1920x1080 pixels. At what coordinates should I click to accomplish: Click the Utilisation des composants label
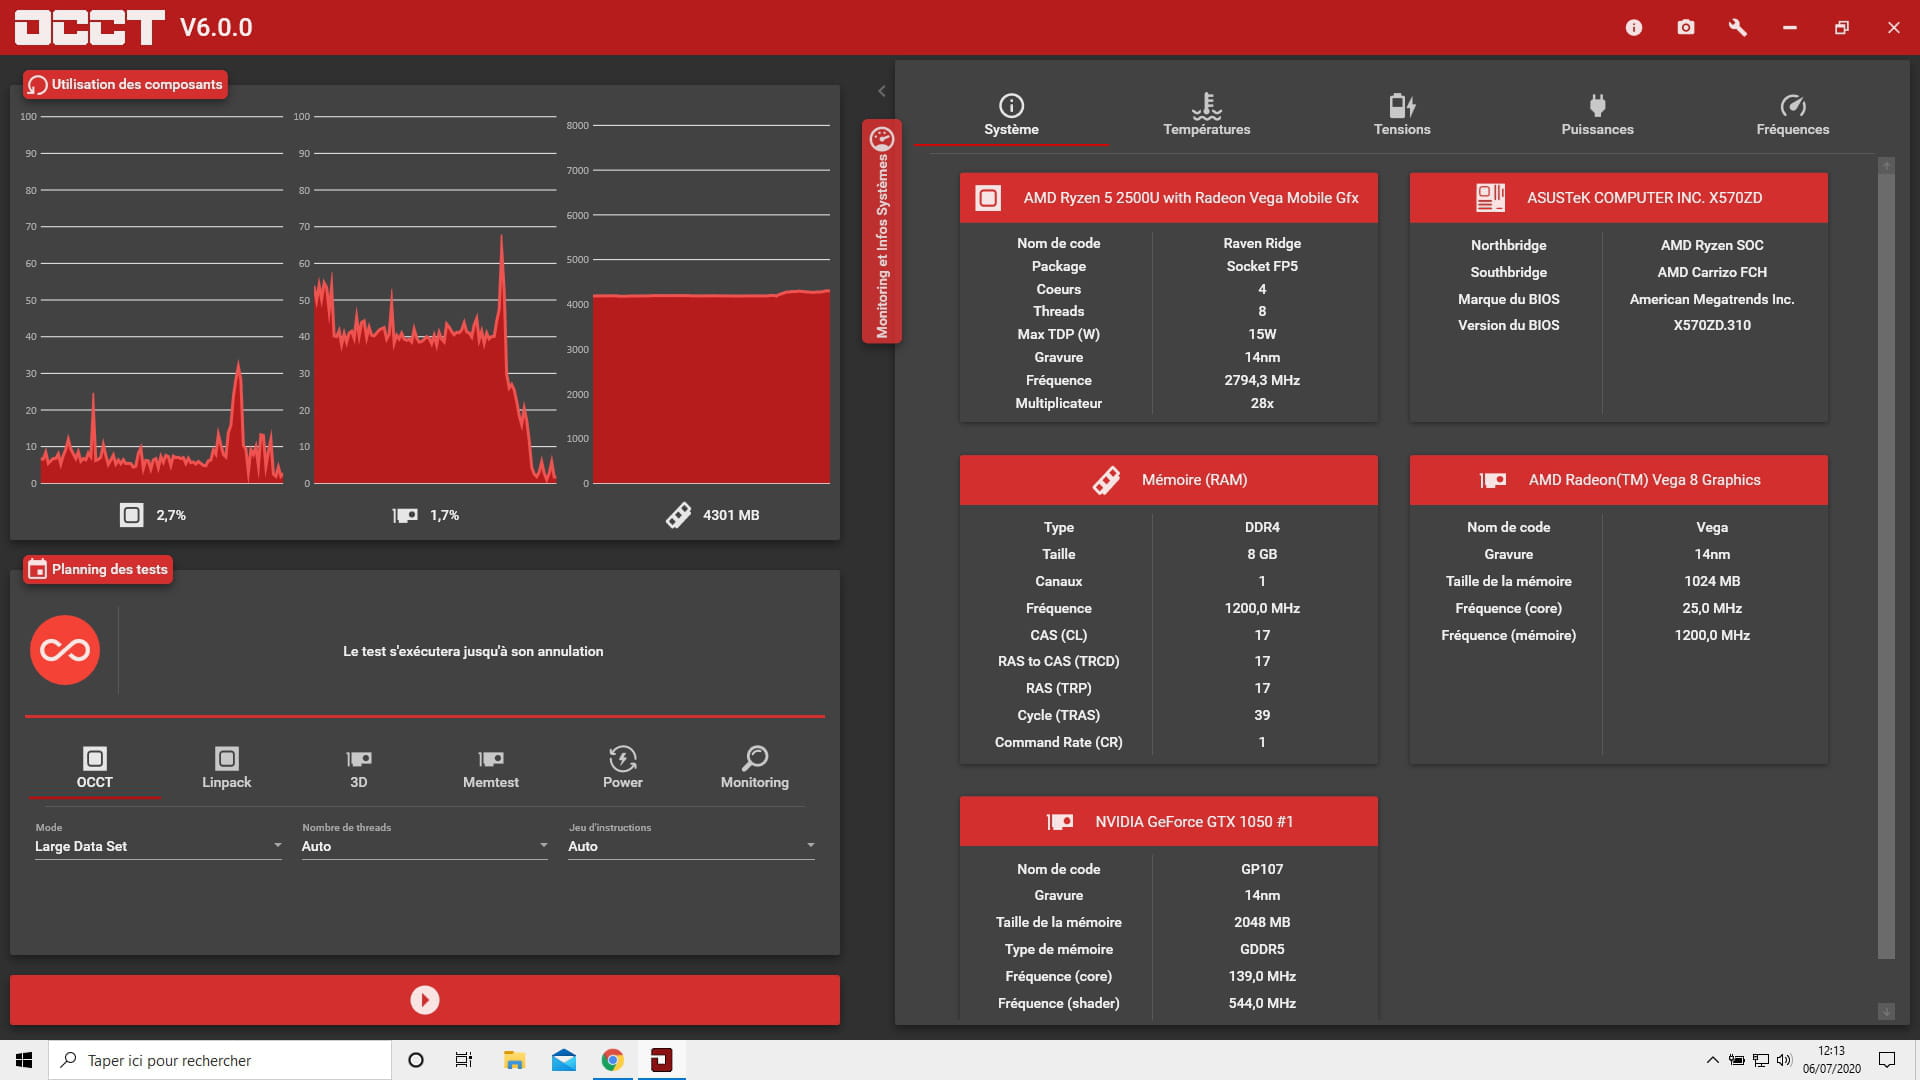tap(126, 84)
